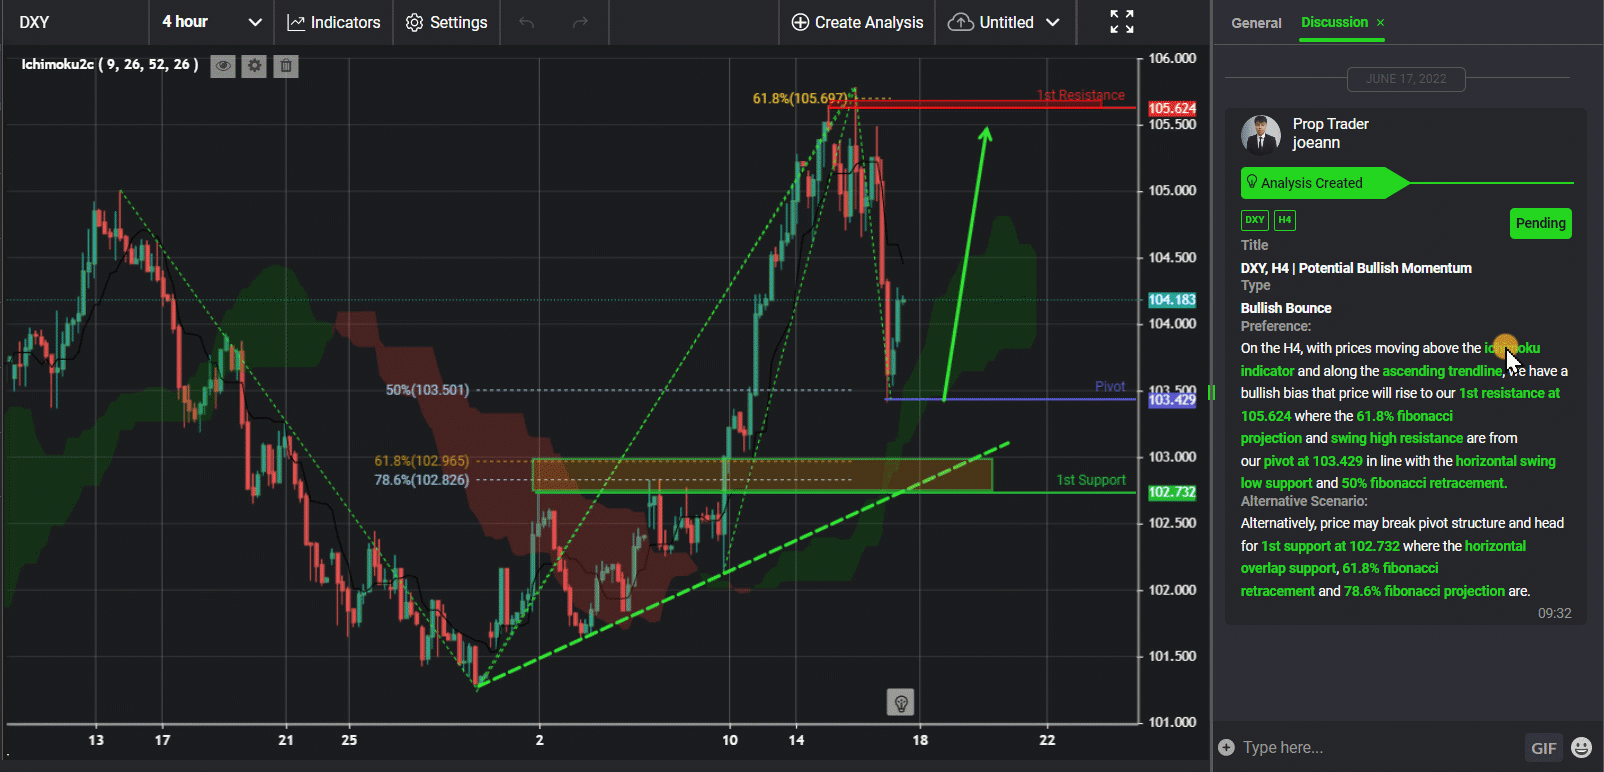Add attachment with plus icon

coord(1226,747)
